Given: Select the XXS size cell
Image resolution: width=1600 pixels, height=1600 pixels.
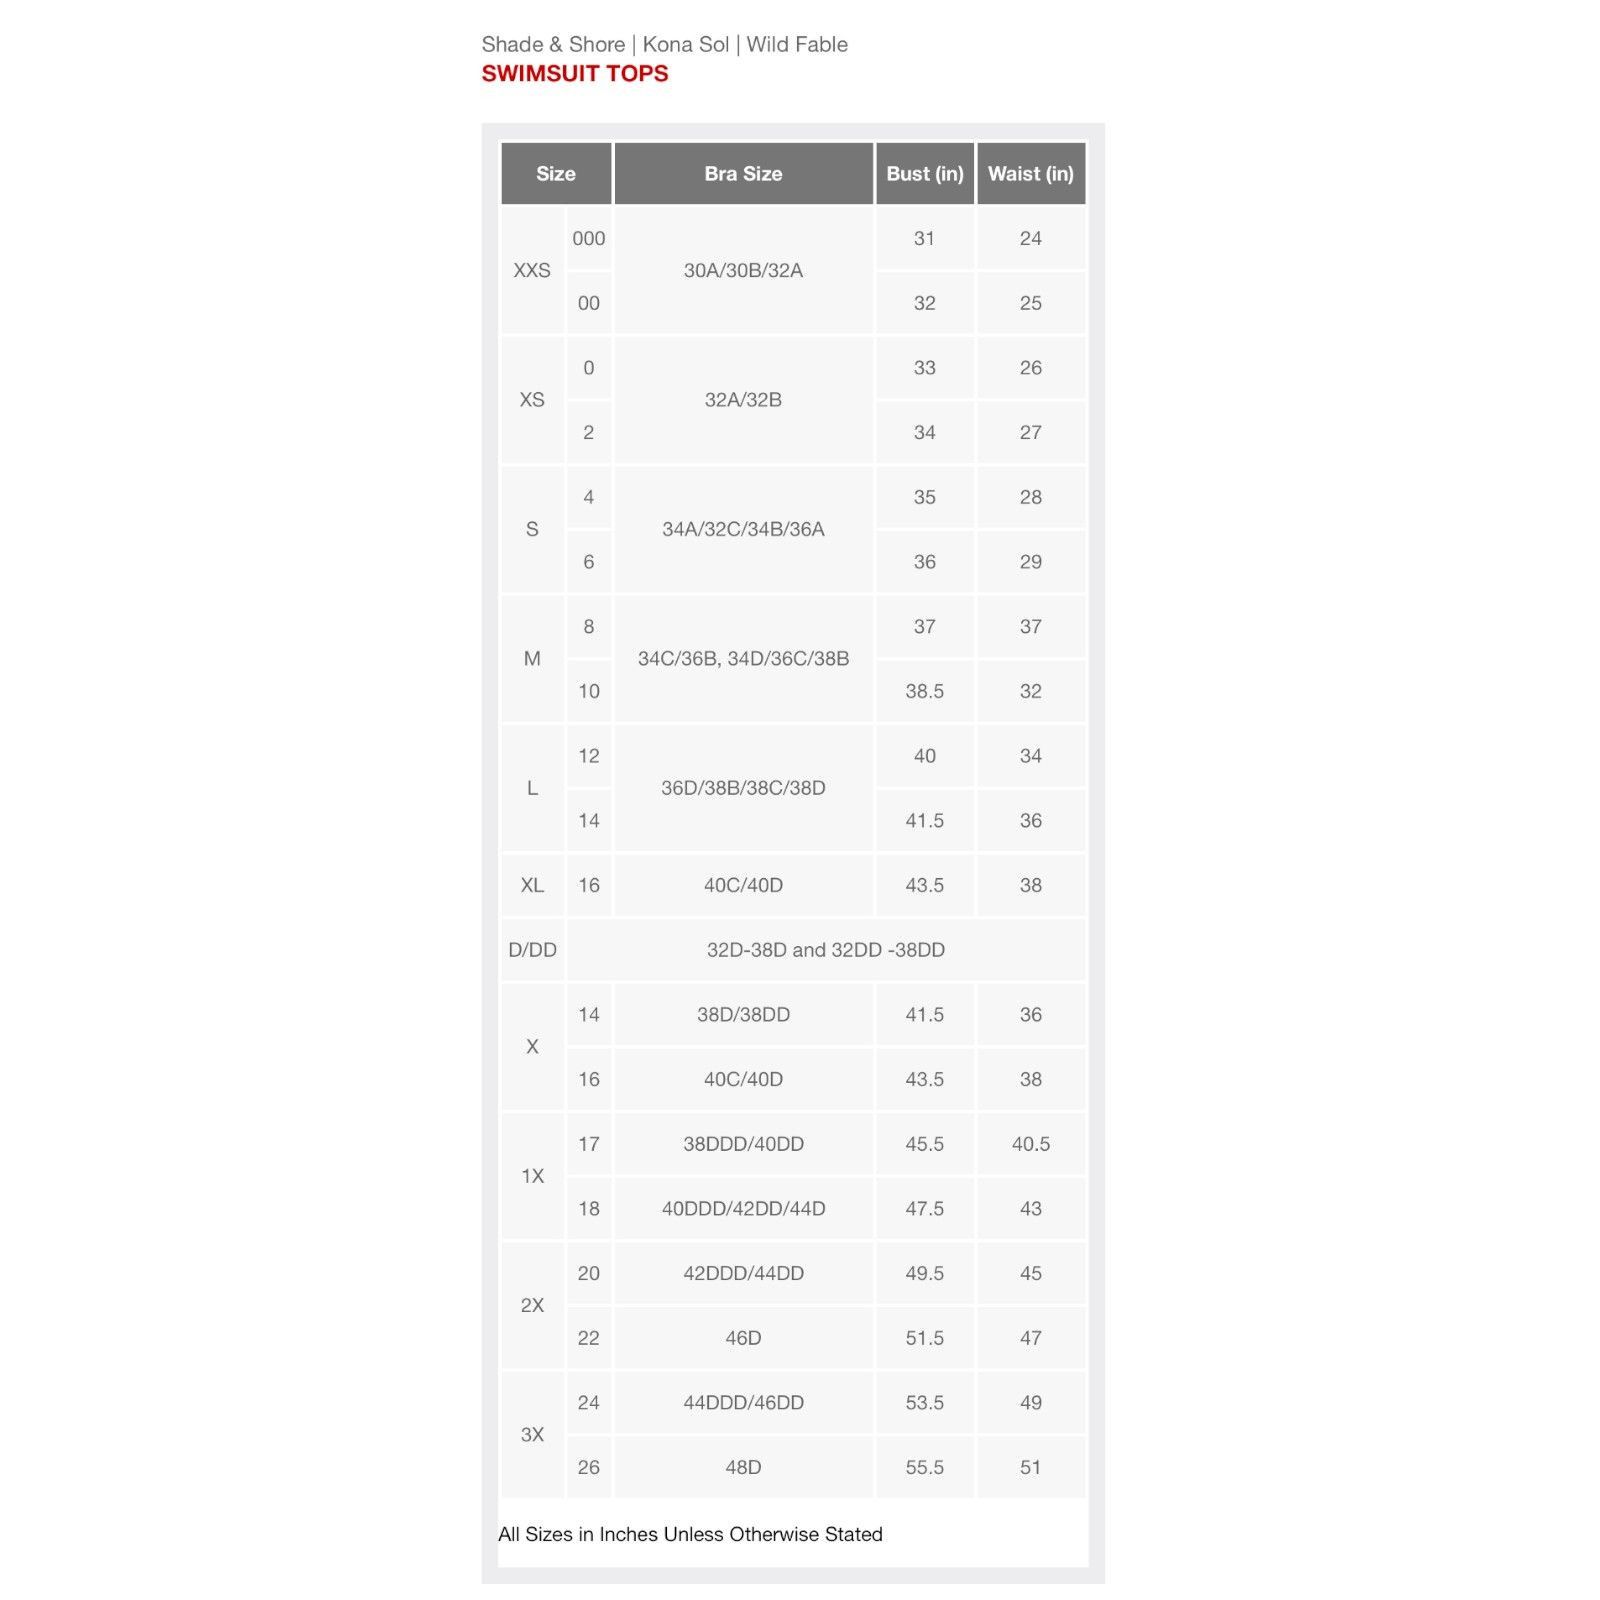Looking at the screenshot, I should [x=532, y=271].
